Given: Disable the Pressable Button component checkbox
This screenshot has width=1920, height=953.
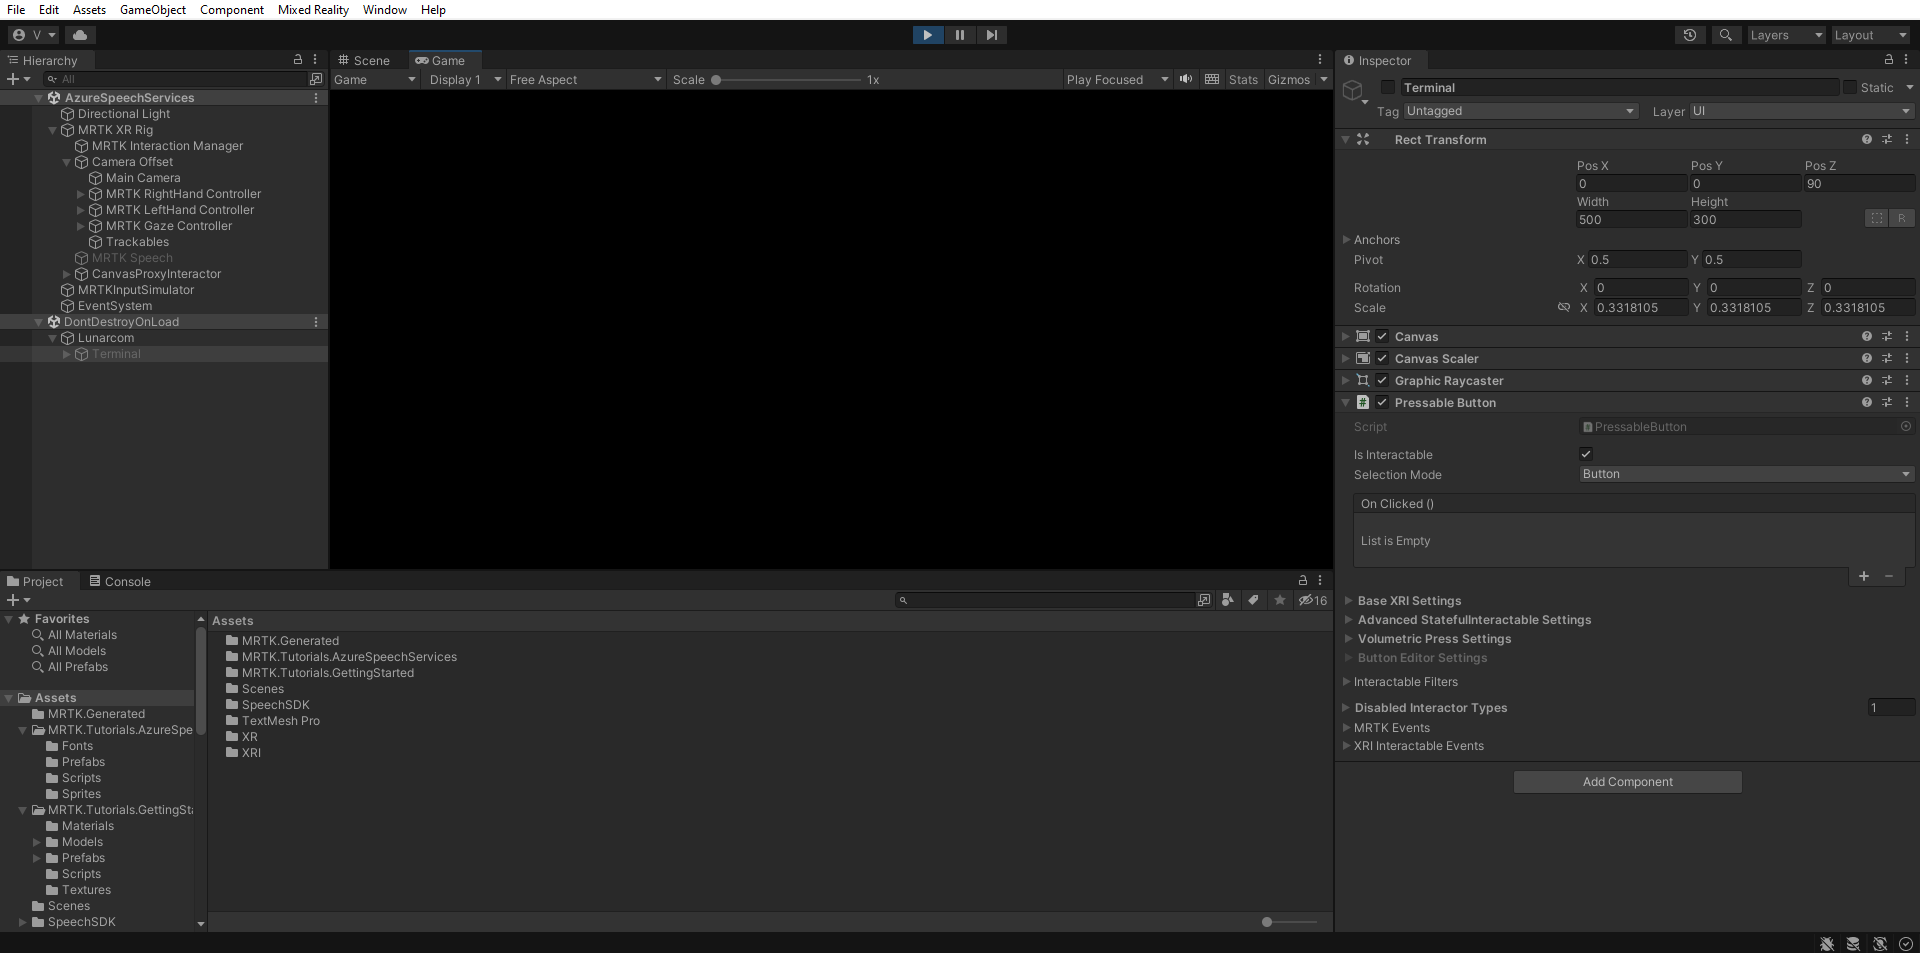Looking at the screenshot, I should tap(1382, 403).
